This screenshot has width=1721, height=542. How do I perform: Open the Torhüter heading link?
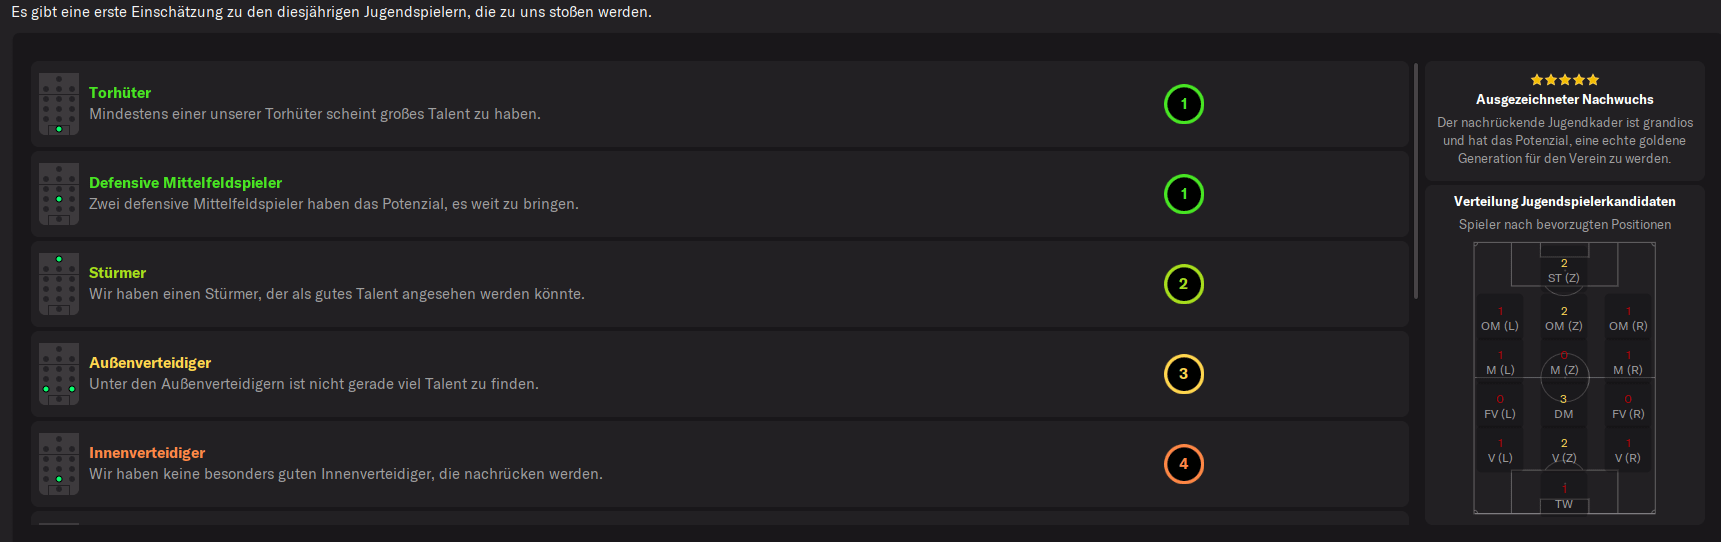[120, 93]
